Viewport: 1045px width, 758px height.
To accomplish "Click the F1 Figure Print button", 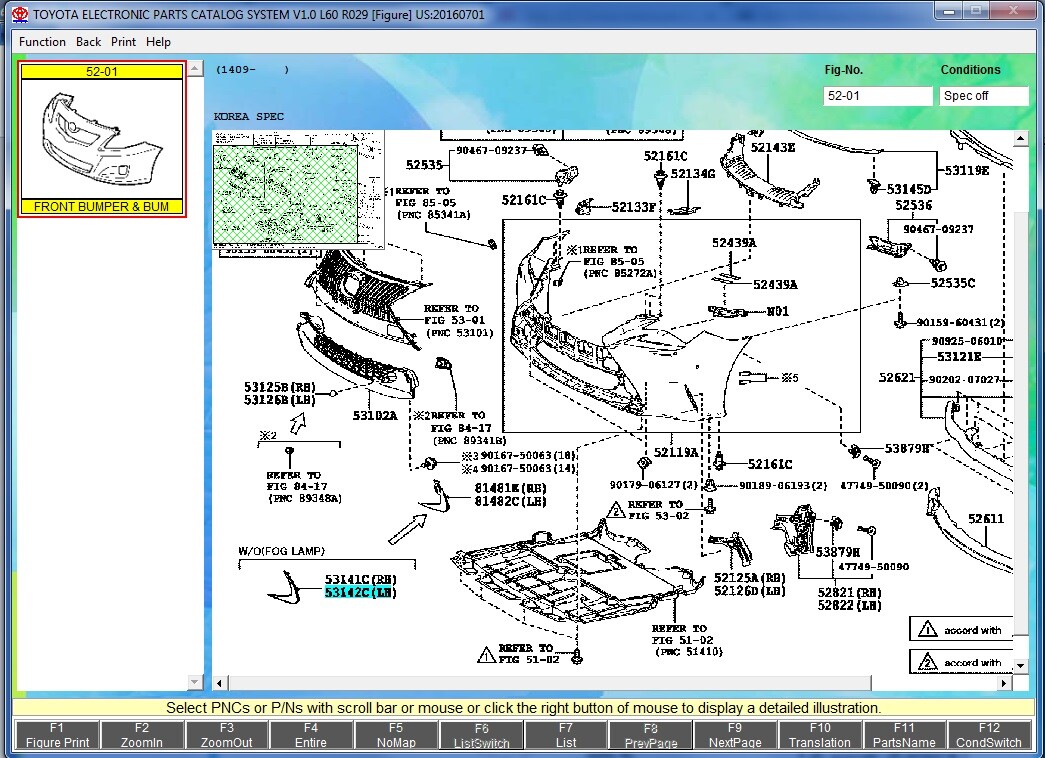I will 57,735.
